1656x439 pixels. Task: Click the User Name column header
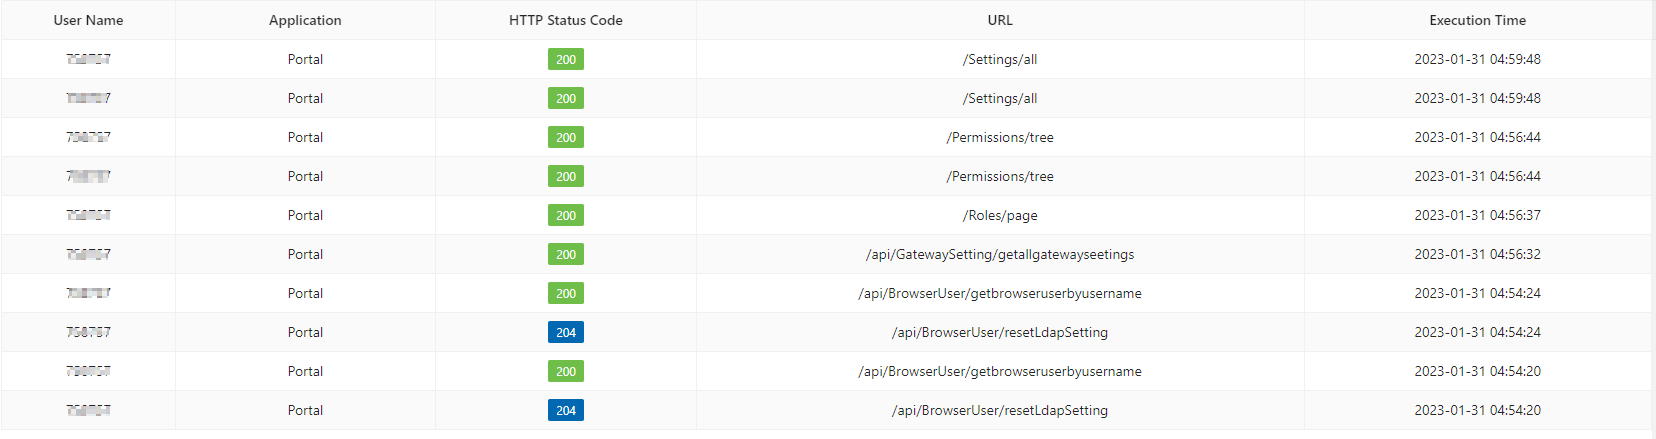[88, 20]
